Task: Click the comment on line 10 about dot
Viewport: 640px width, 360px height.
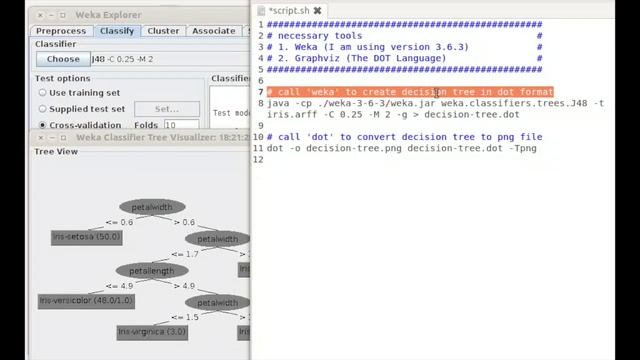Action: click(x=404, y=137)
